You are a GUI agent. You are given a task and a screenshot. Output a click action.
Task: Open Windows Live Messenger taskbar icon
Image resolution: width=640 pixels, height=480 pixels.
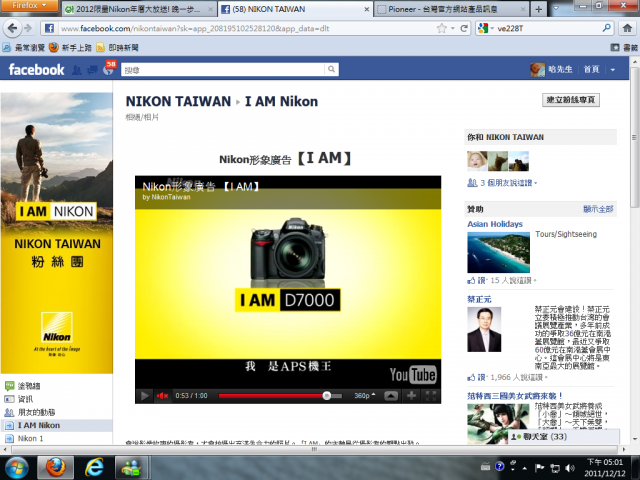(x=131, y=467)
